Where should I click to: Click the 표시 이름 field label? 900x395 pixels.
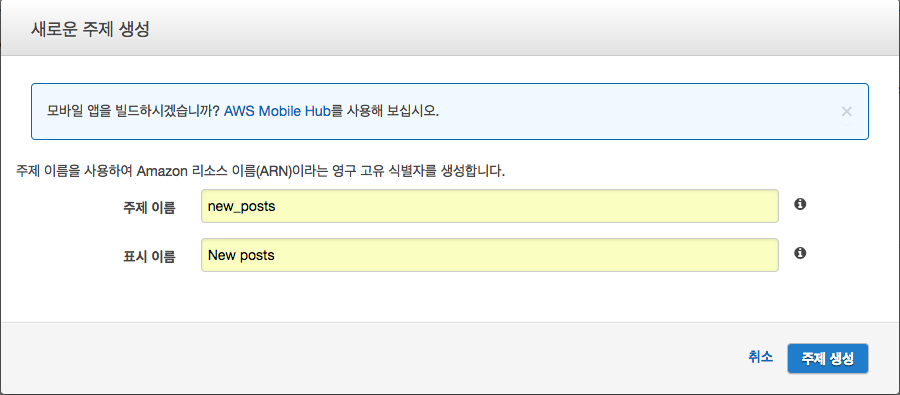[149, 256]
